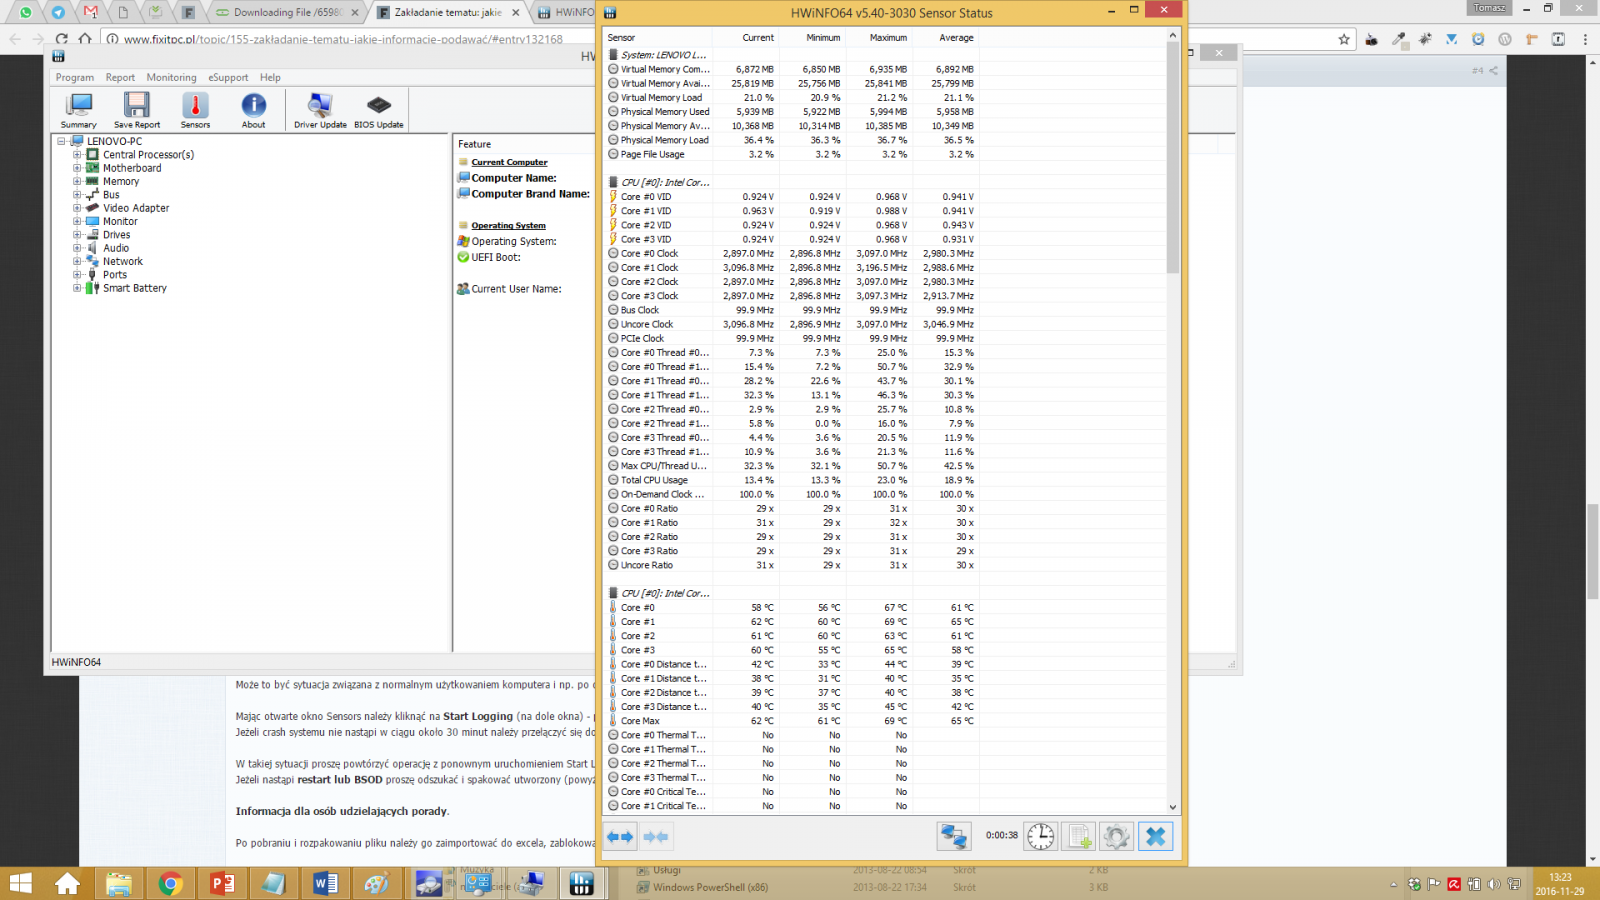Click the clock reset-timer icon

tap(1041, 836)
